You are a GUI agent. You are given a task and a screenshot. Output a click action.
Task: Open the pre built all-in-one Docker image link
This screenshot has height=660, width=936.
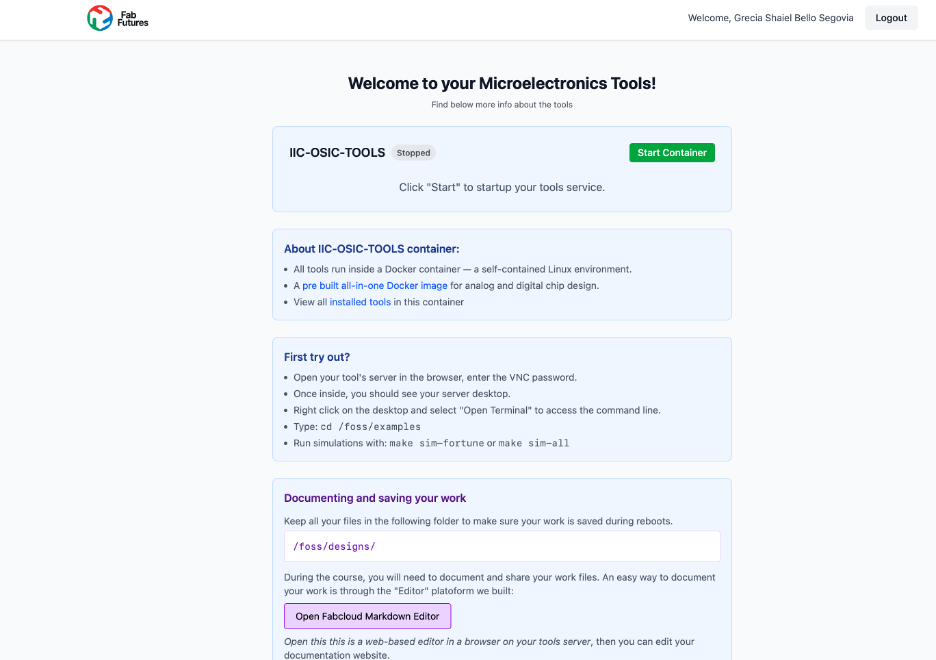375,286
